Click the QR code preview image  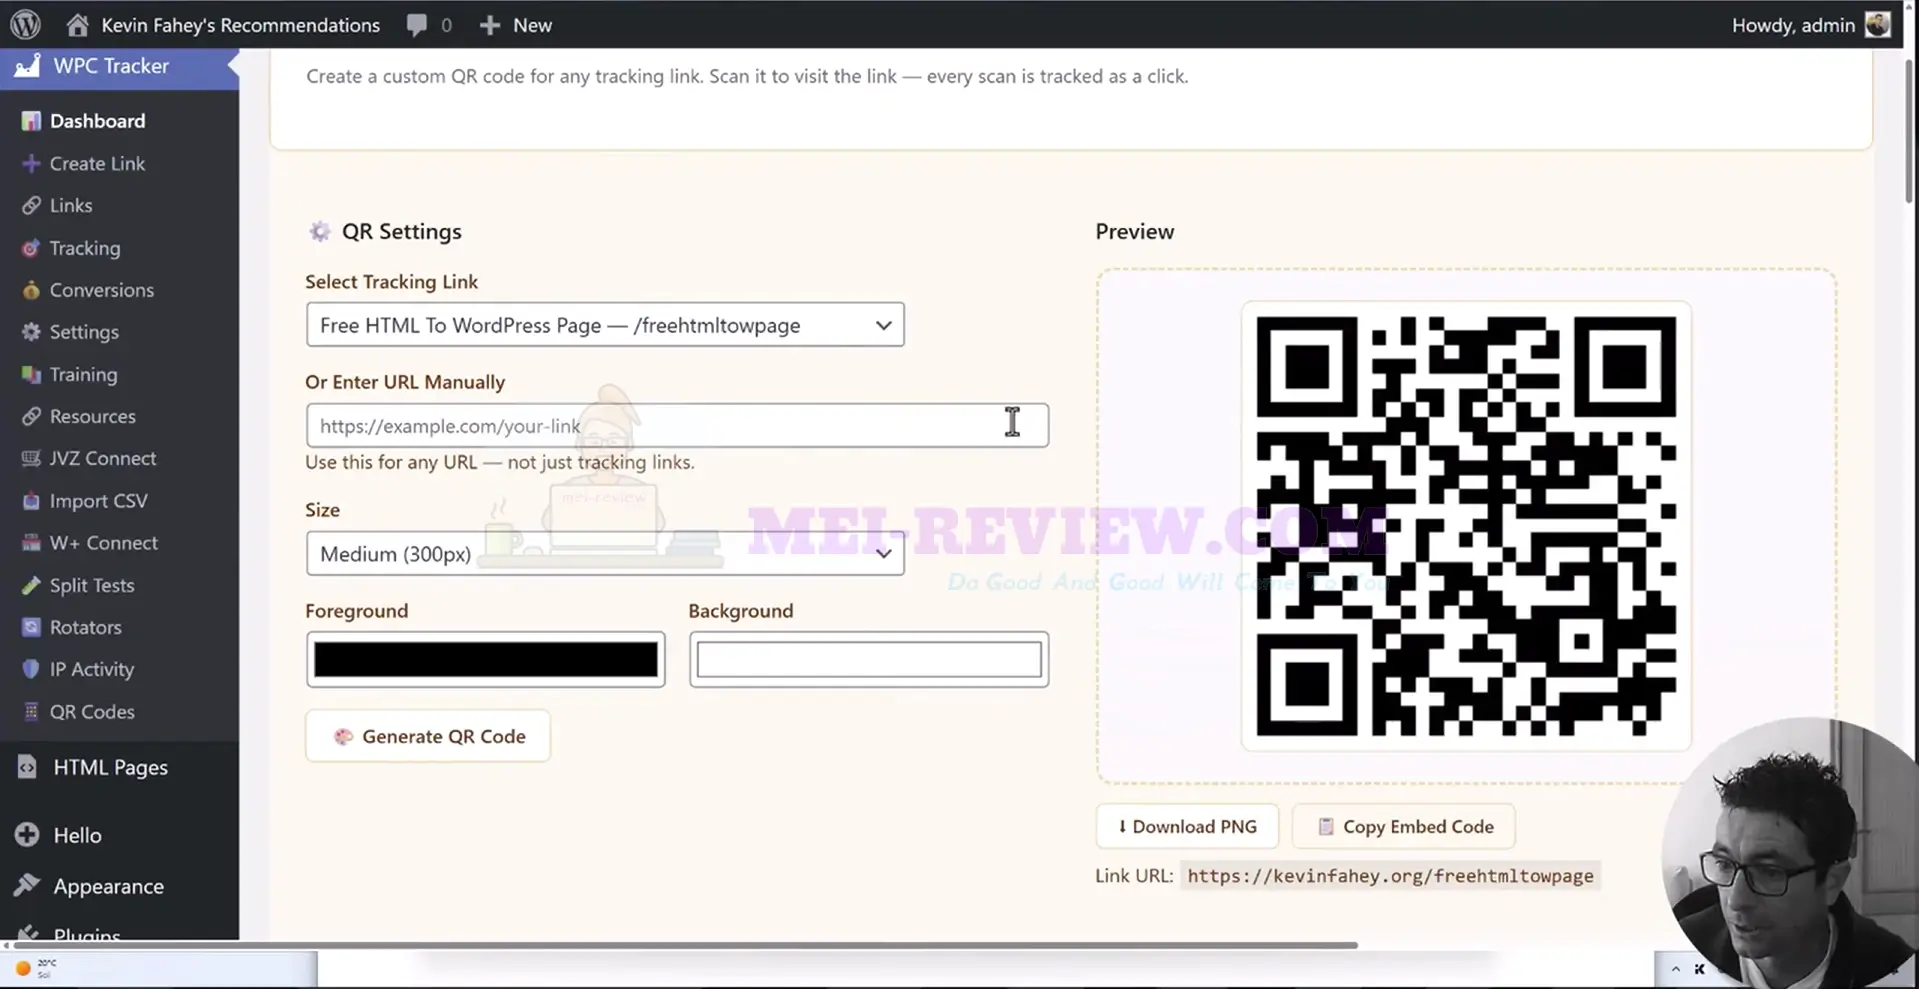pos(1466,526)
